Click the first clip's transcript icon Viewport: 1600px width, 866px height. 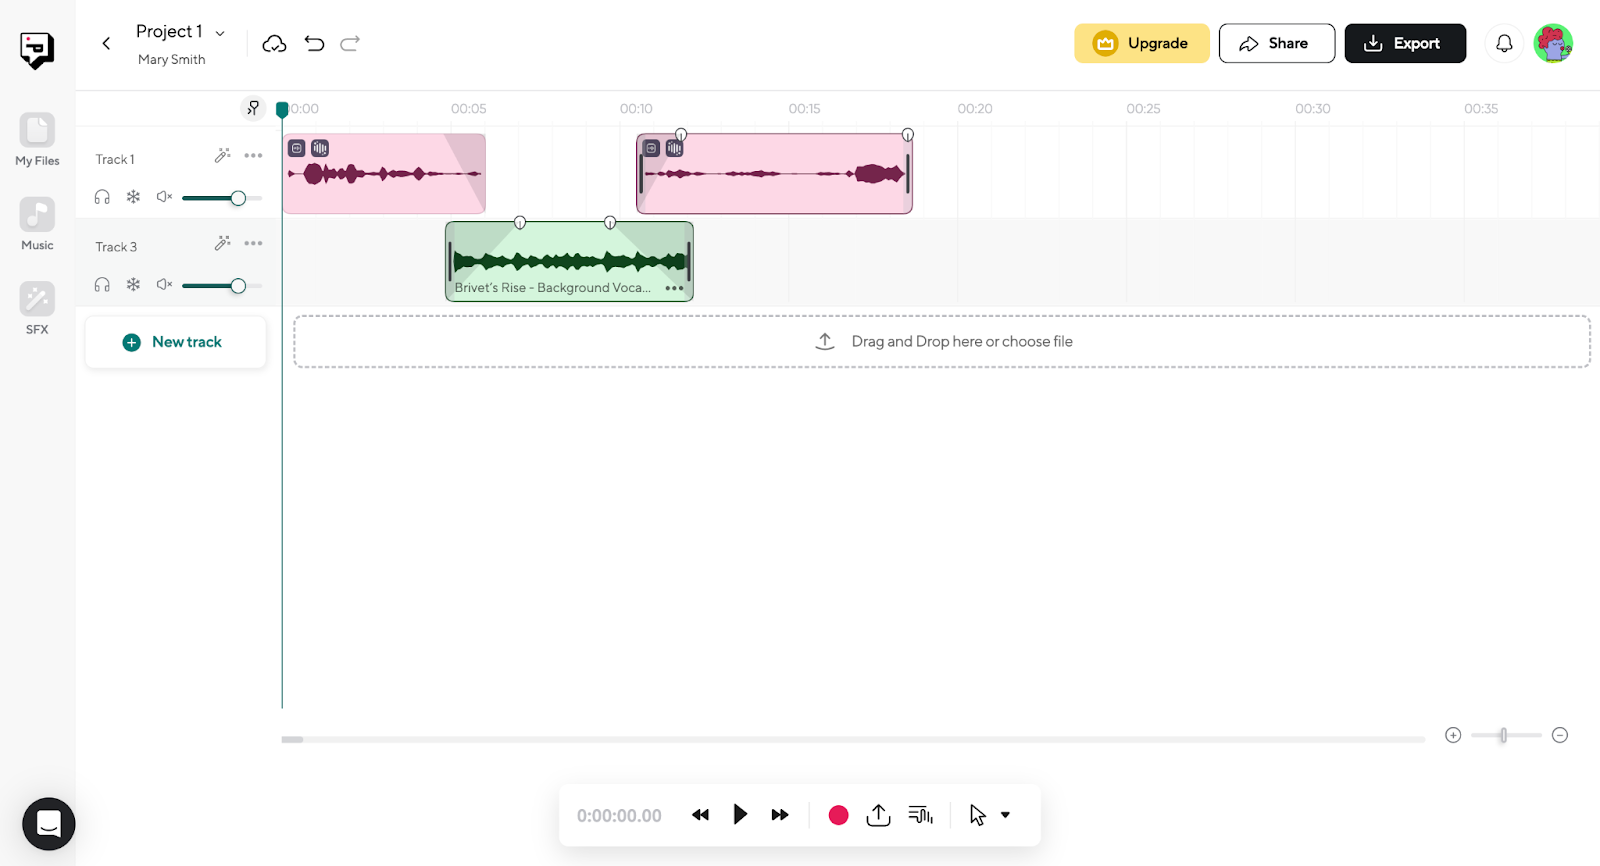297,148
